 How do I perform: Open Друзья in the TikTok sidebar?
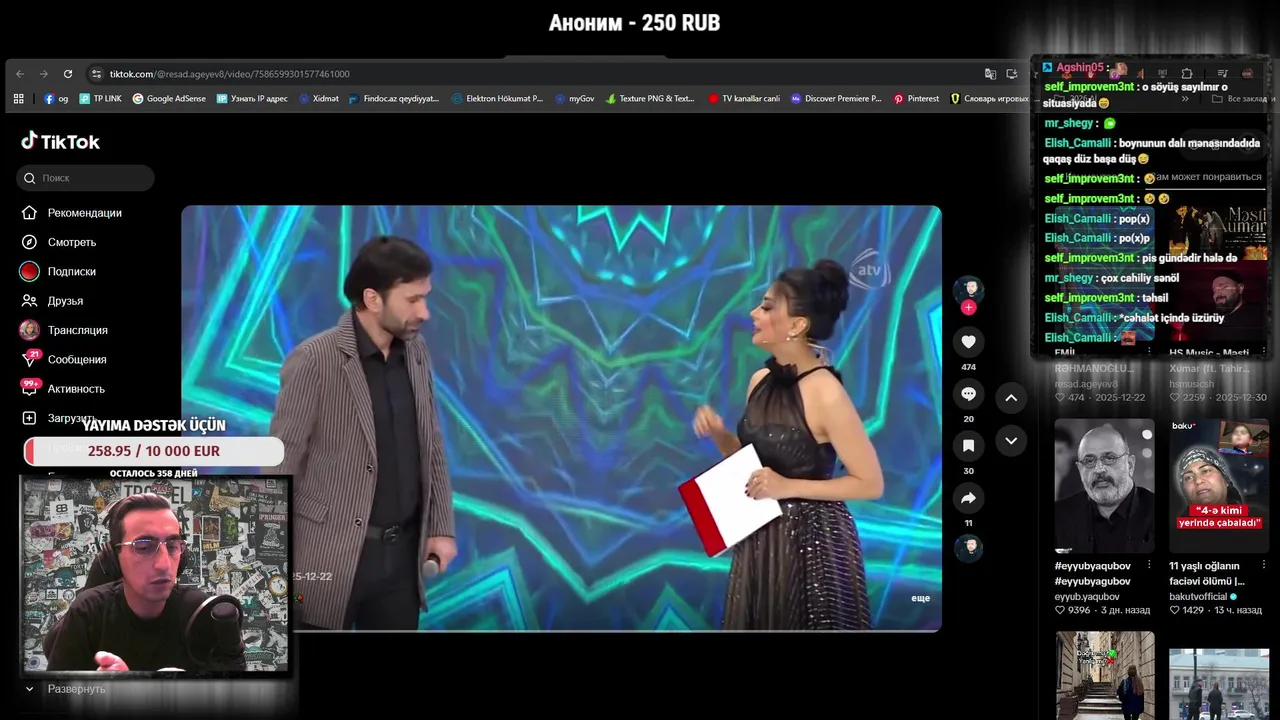click(x=52, y=301)
